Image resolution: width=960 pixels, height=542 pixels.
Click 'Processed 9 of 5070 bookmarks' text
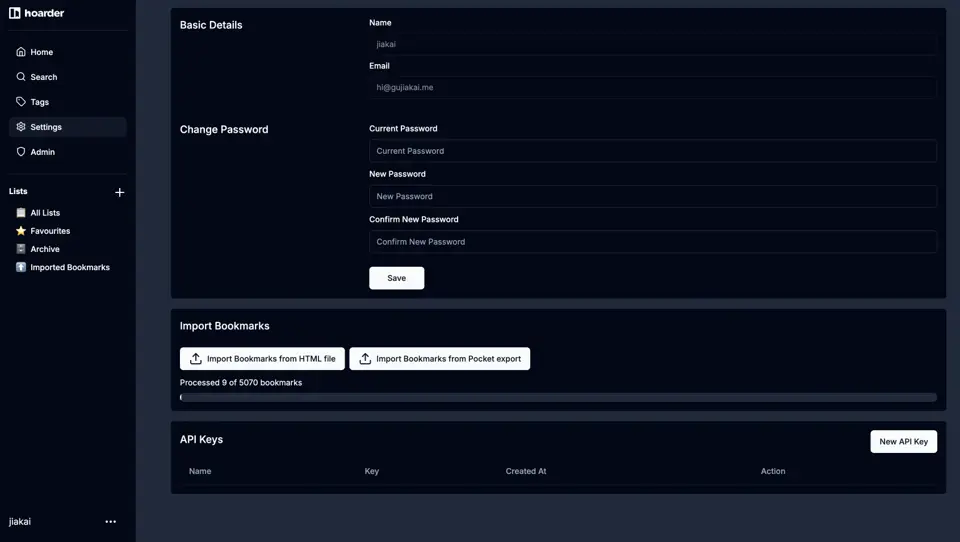click(241, 383)
